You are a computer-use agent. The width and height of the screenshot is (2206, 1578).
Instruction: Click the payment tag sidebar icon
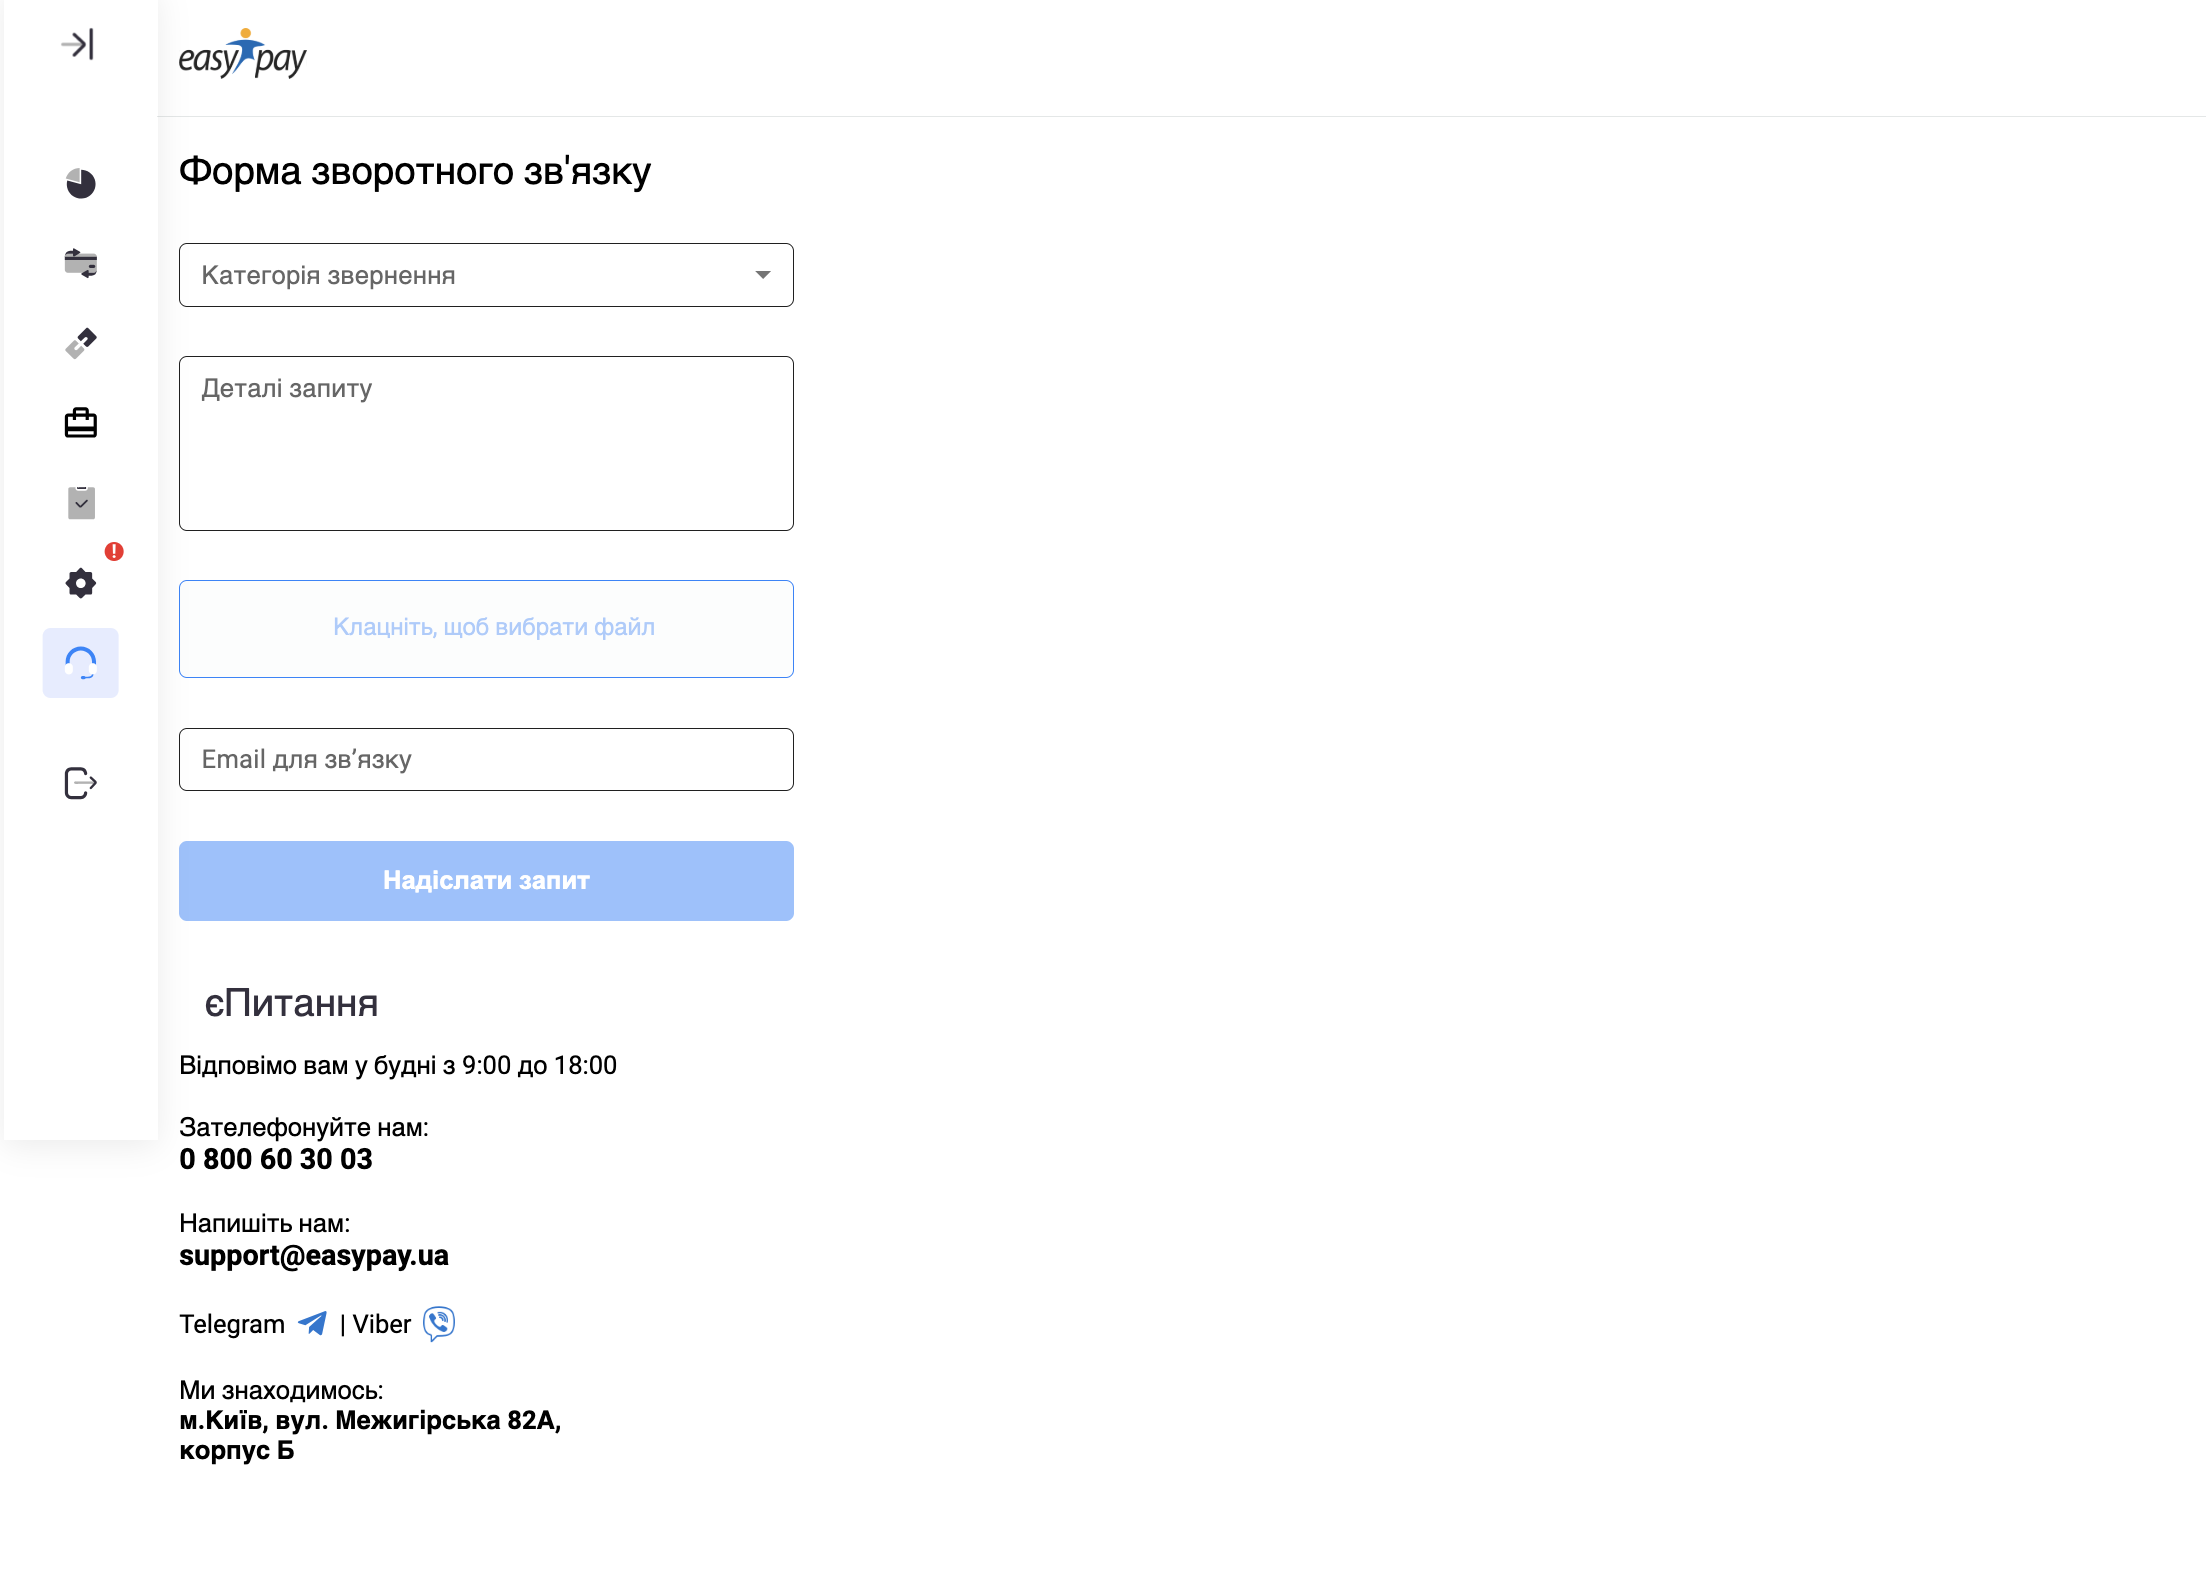tap(81, 343)
